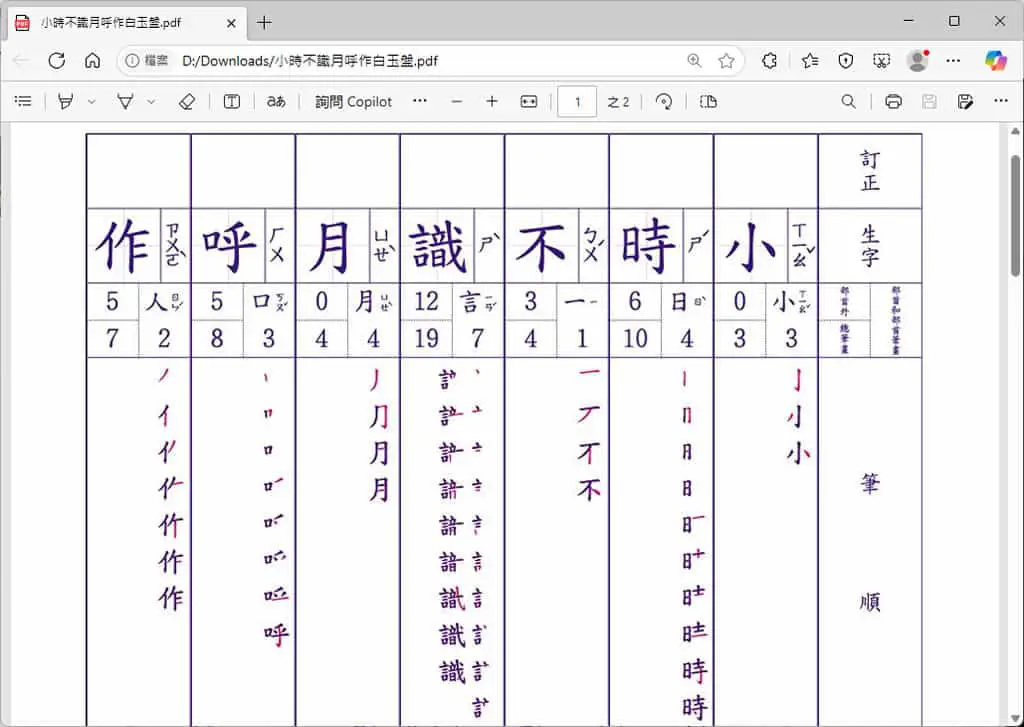This screenshot has width=1024, height=727.
Task: Choose the eraser tool
Action: click(x=187, y=101)
